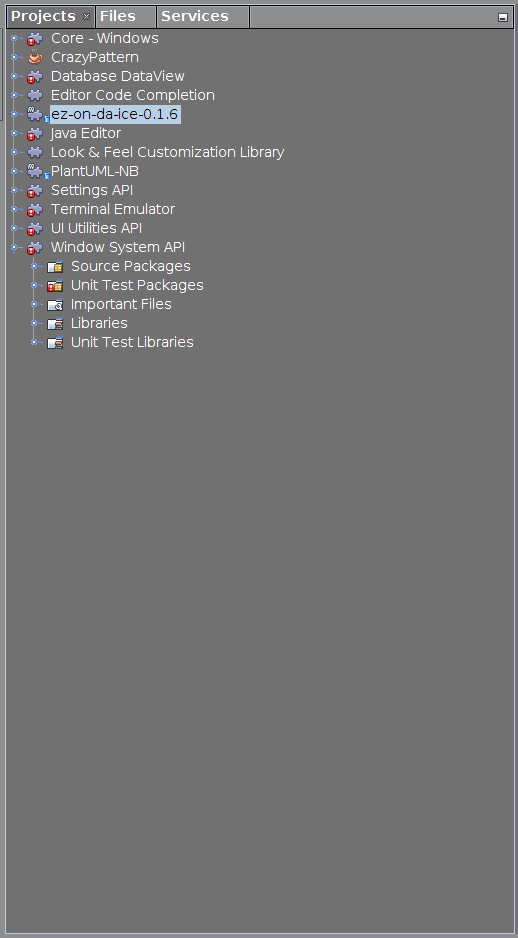Click the PlantUML-NB project icon
518x938 pixels.
pyautogui.click(x=37, y=172)
